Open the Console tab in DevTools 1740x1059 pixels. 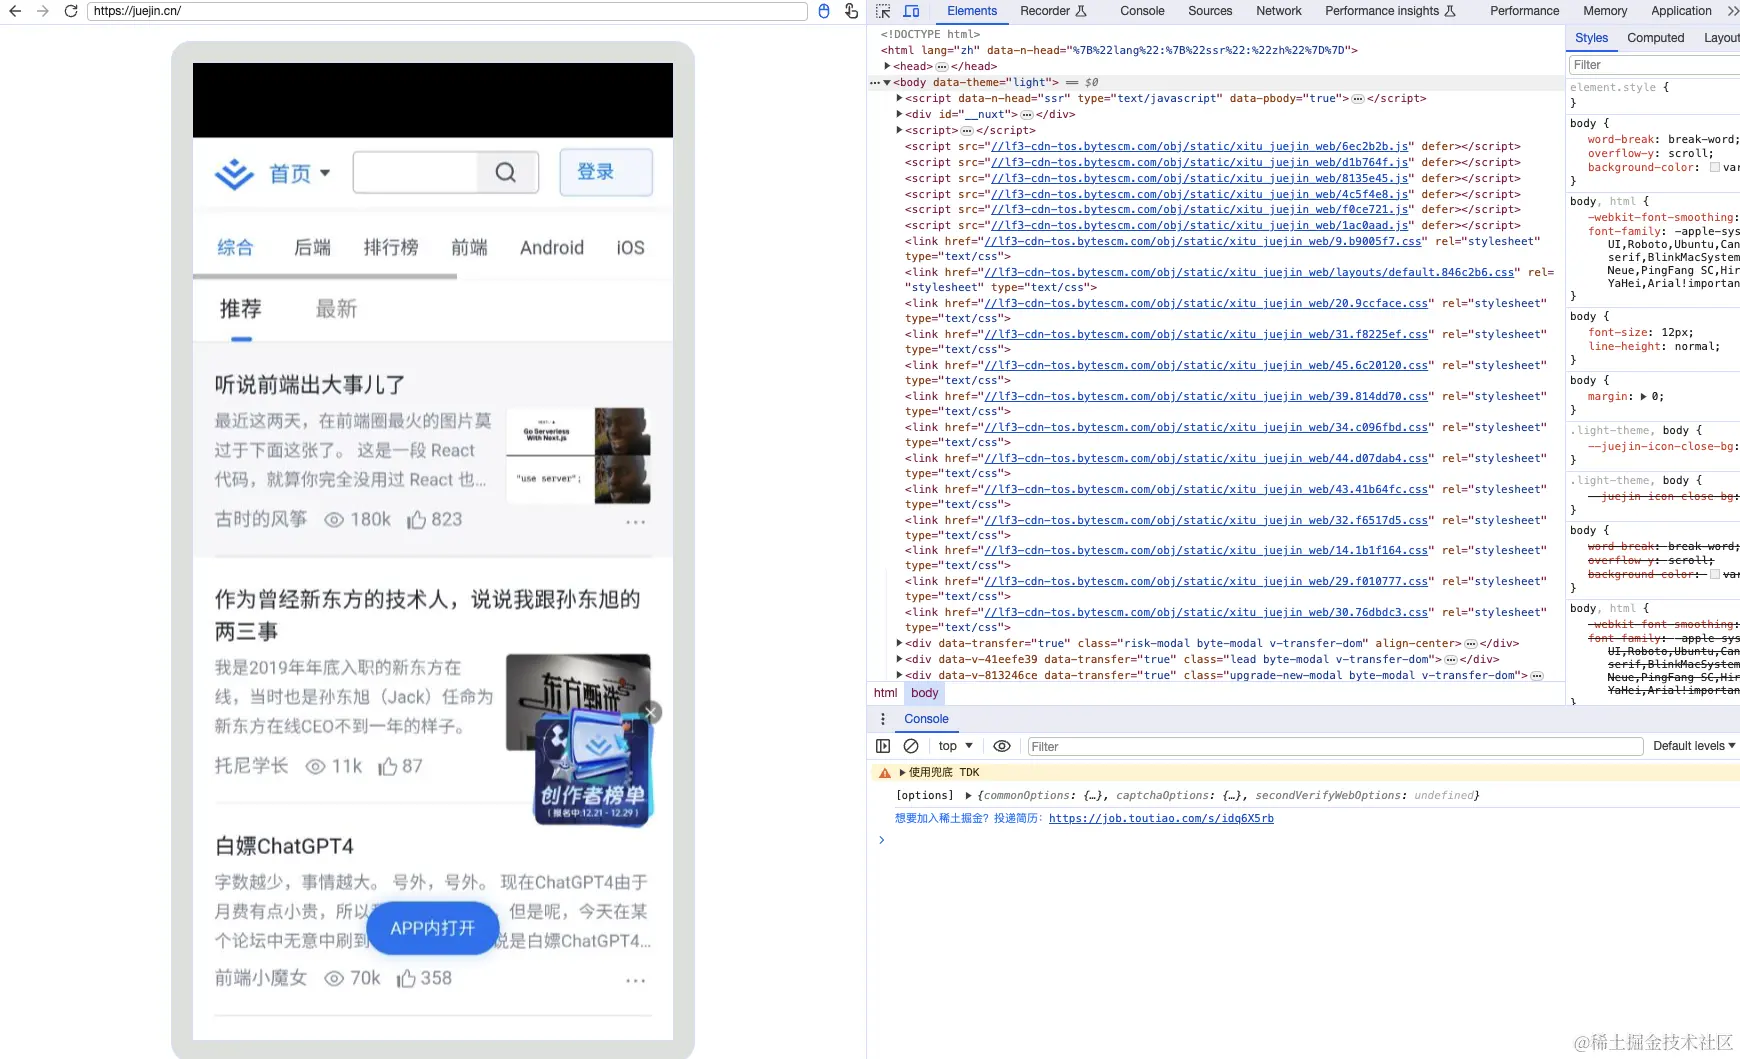(x=1142, y=11)
